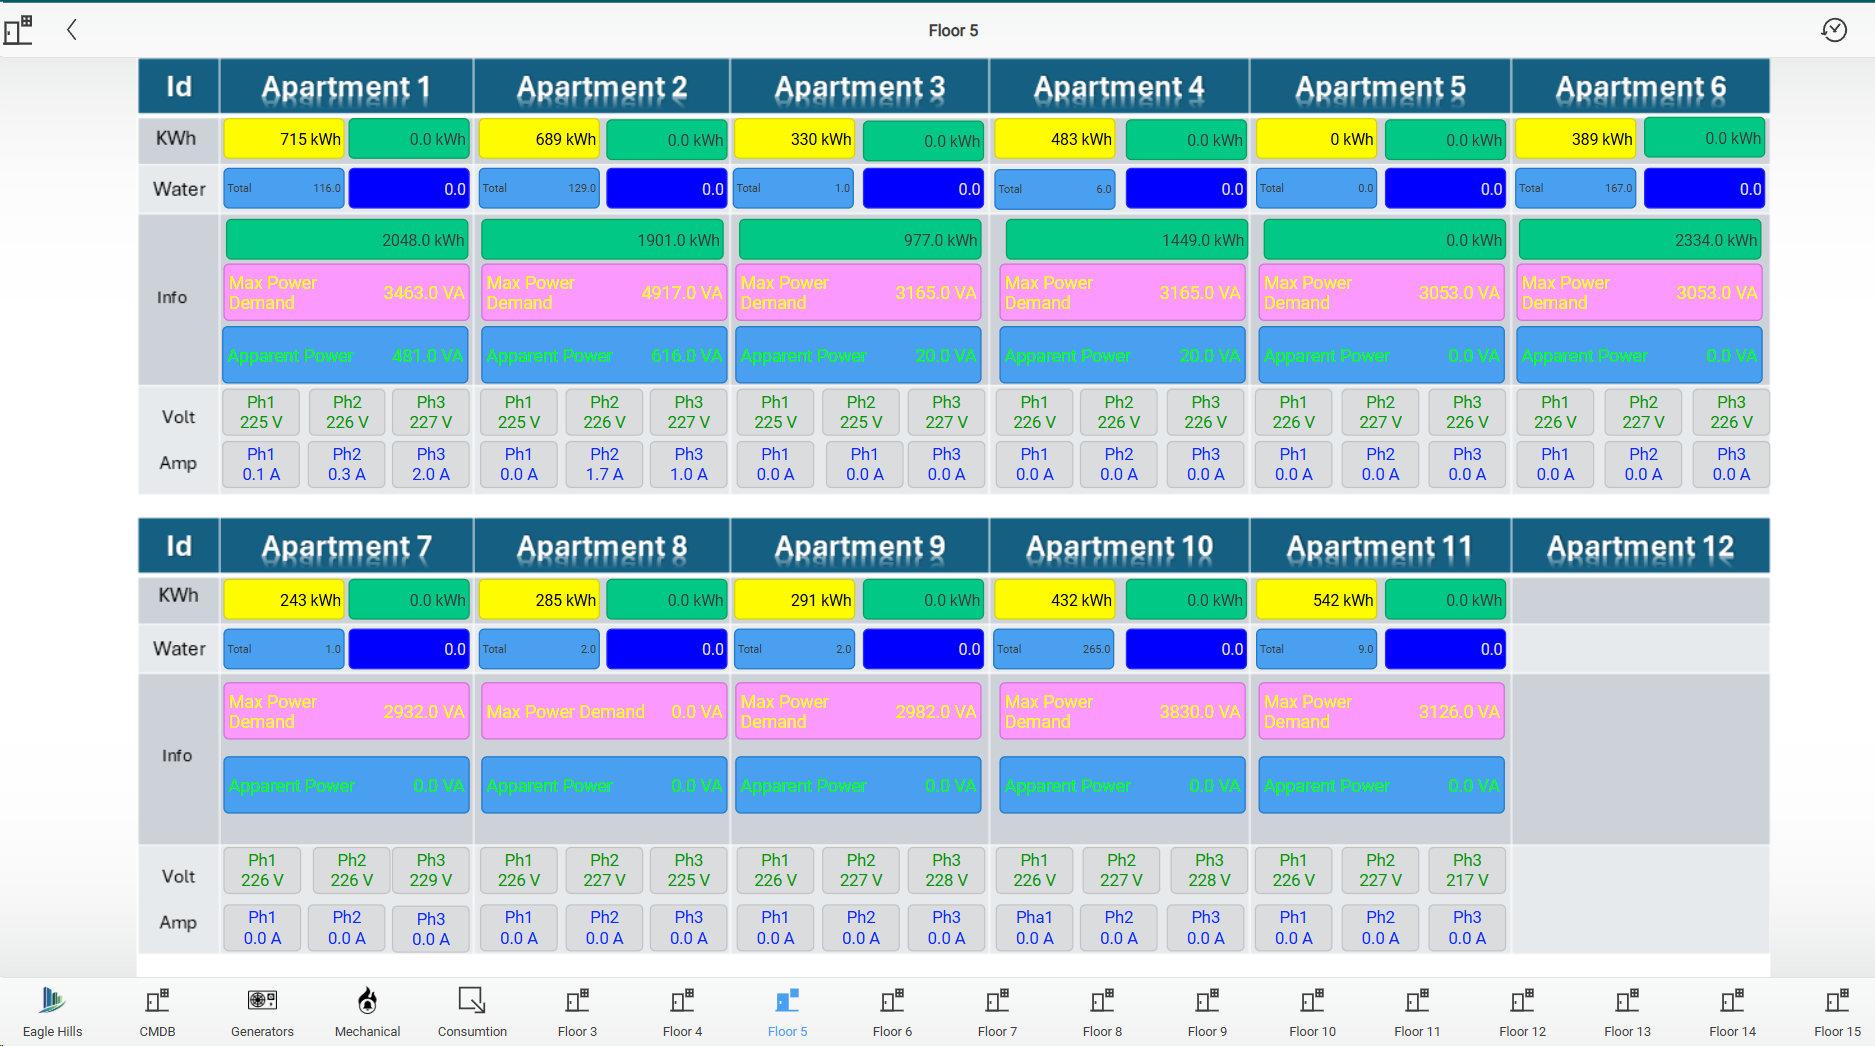Open the Mechanical flame icon
This screenshot has height=1046, width=1875.
(367, 1001)
